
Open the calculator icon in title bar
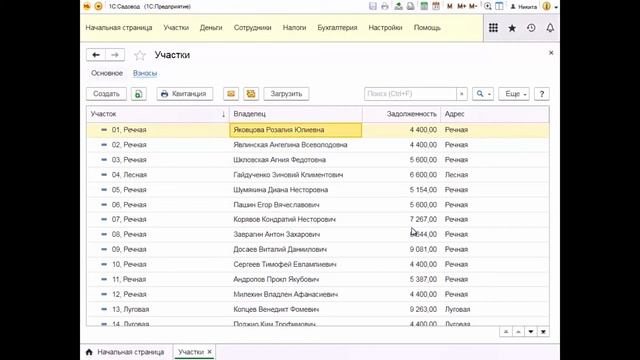coord(424,6)
